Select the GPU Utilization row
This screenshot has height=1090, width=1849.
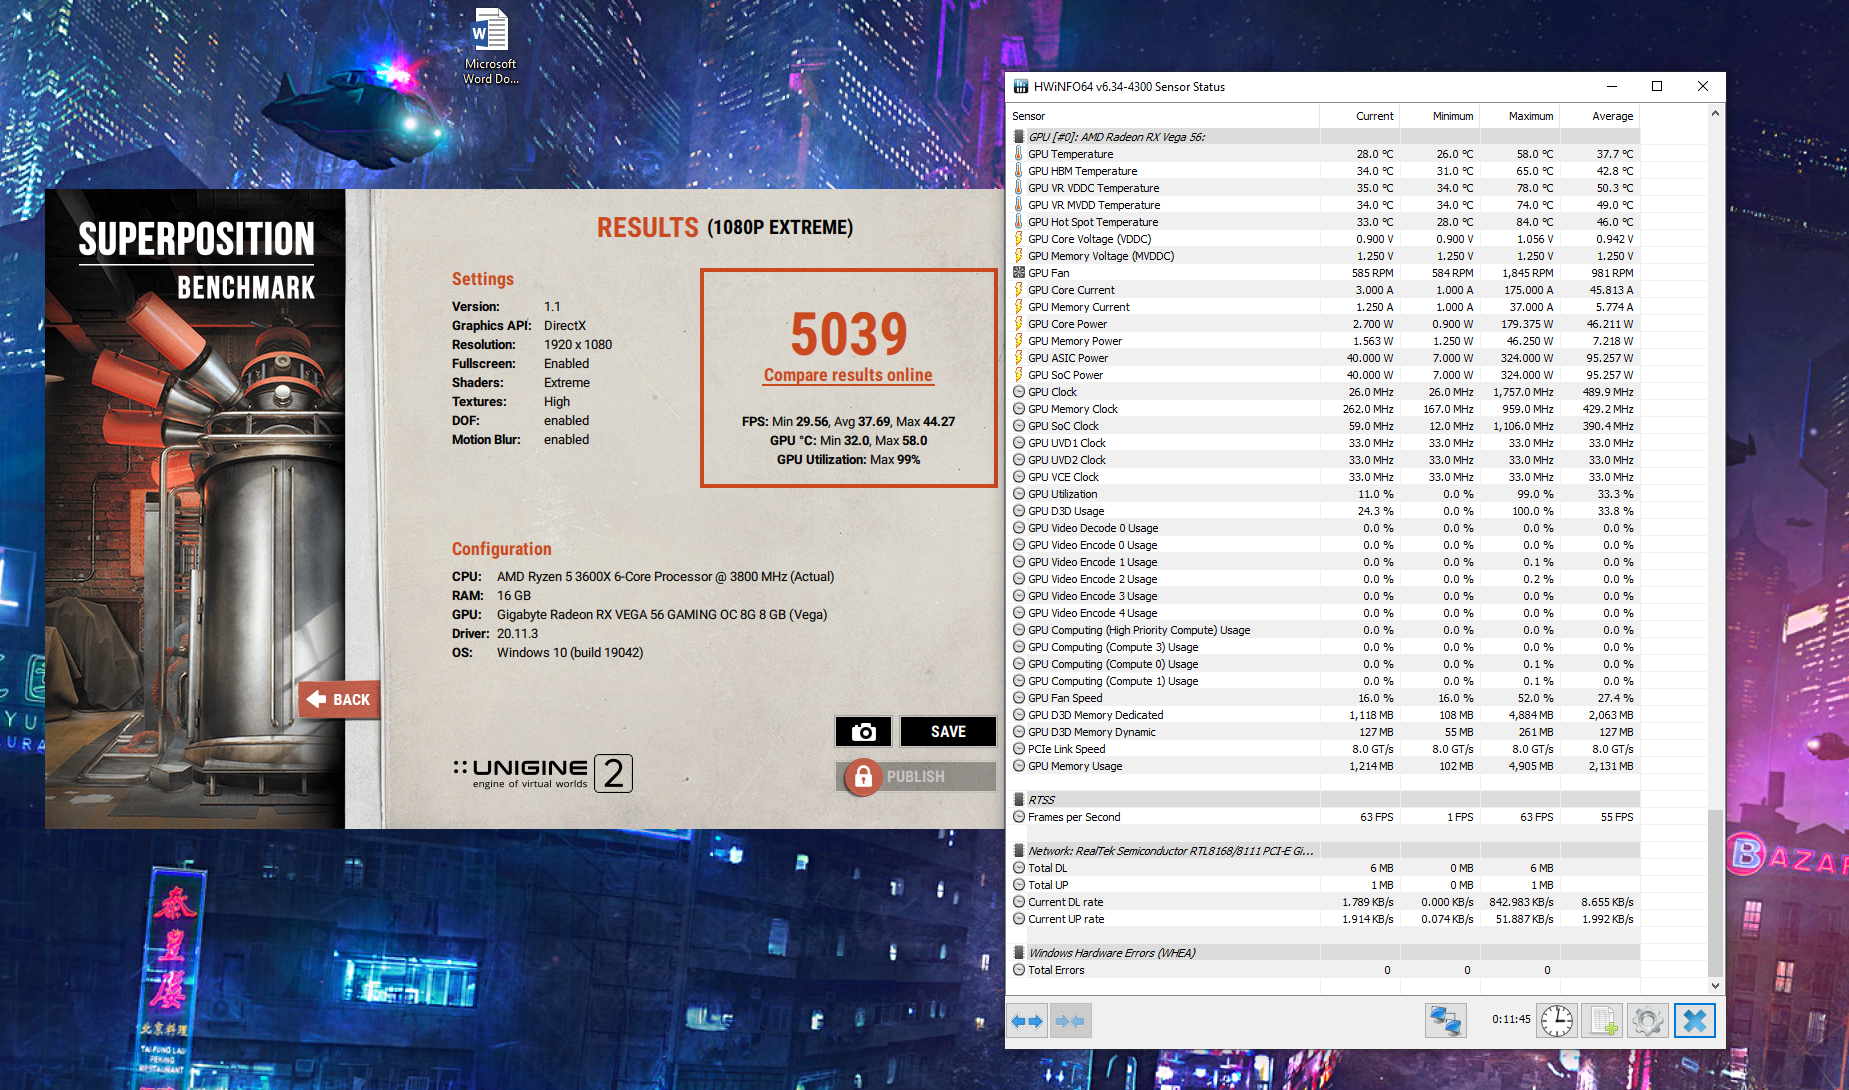pyautogui.click(x=1324, y=494)
